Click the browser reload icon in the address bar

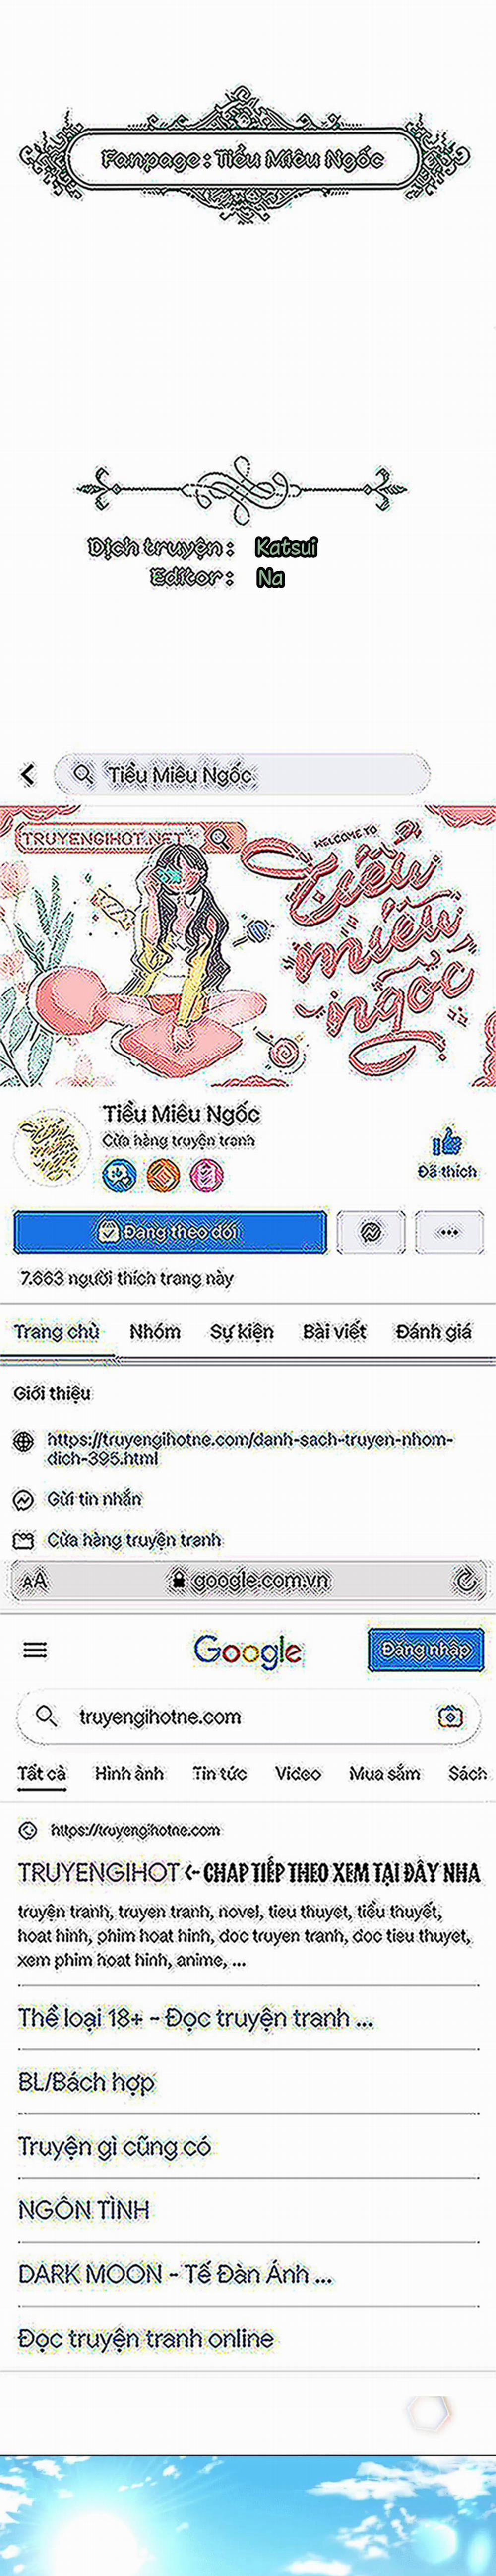[465, 1581]
